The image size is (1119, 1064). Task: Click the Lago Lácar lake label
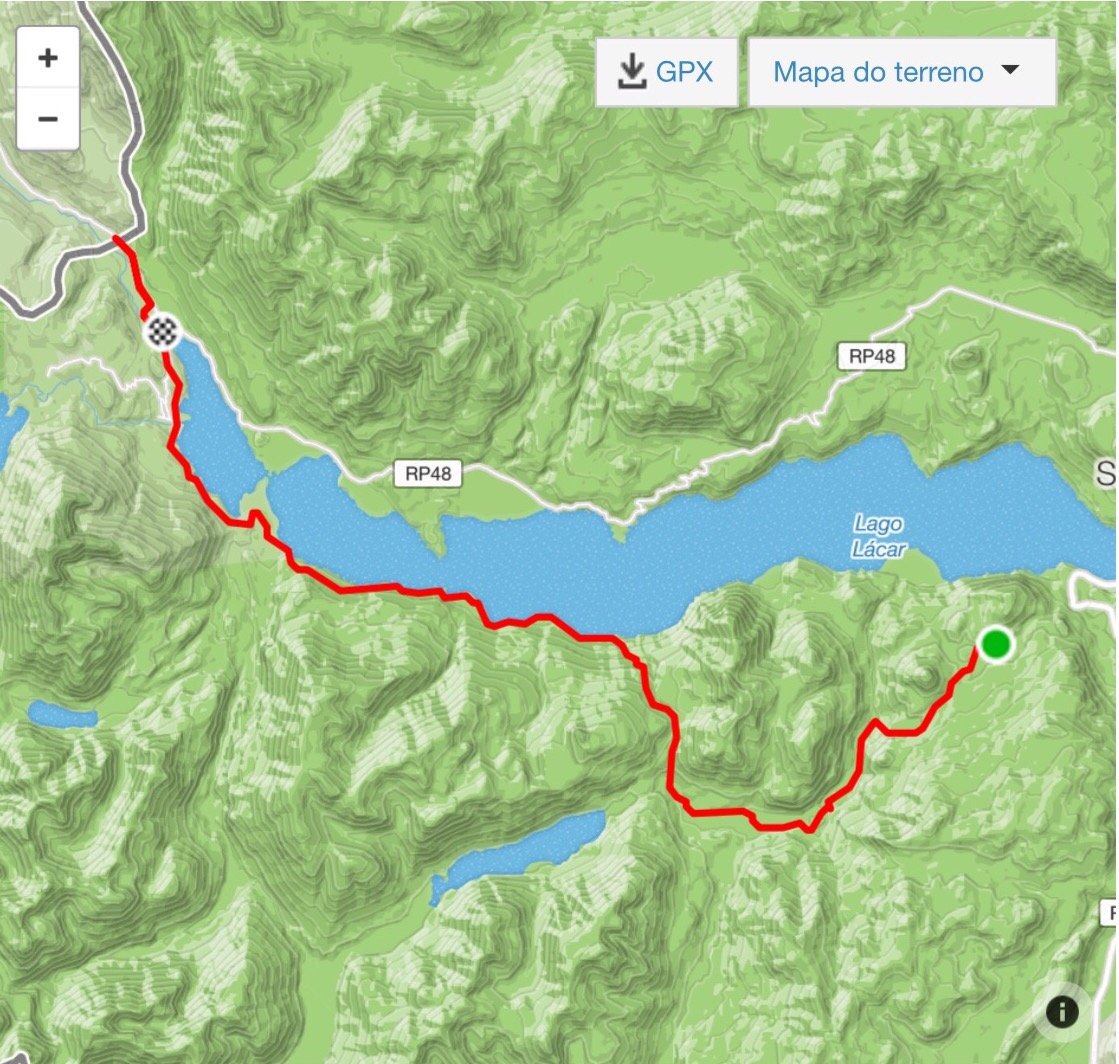pos(879,536)
